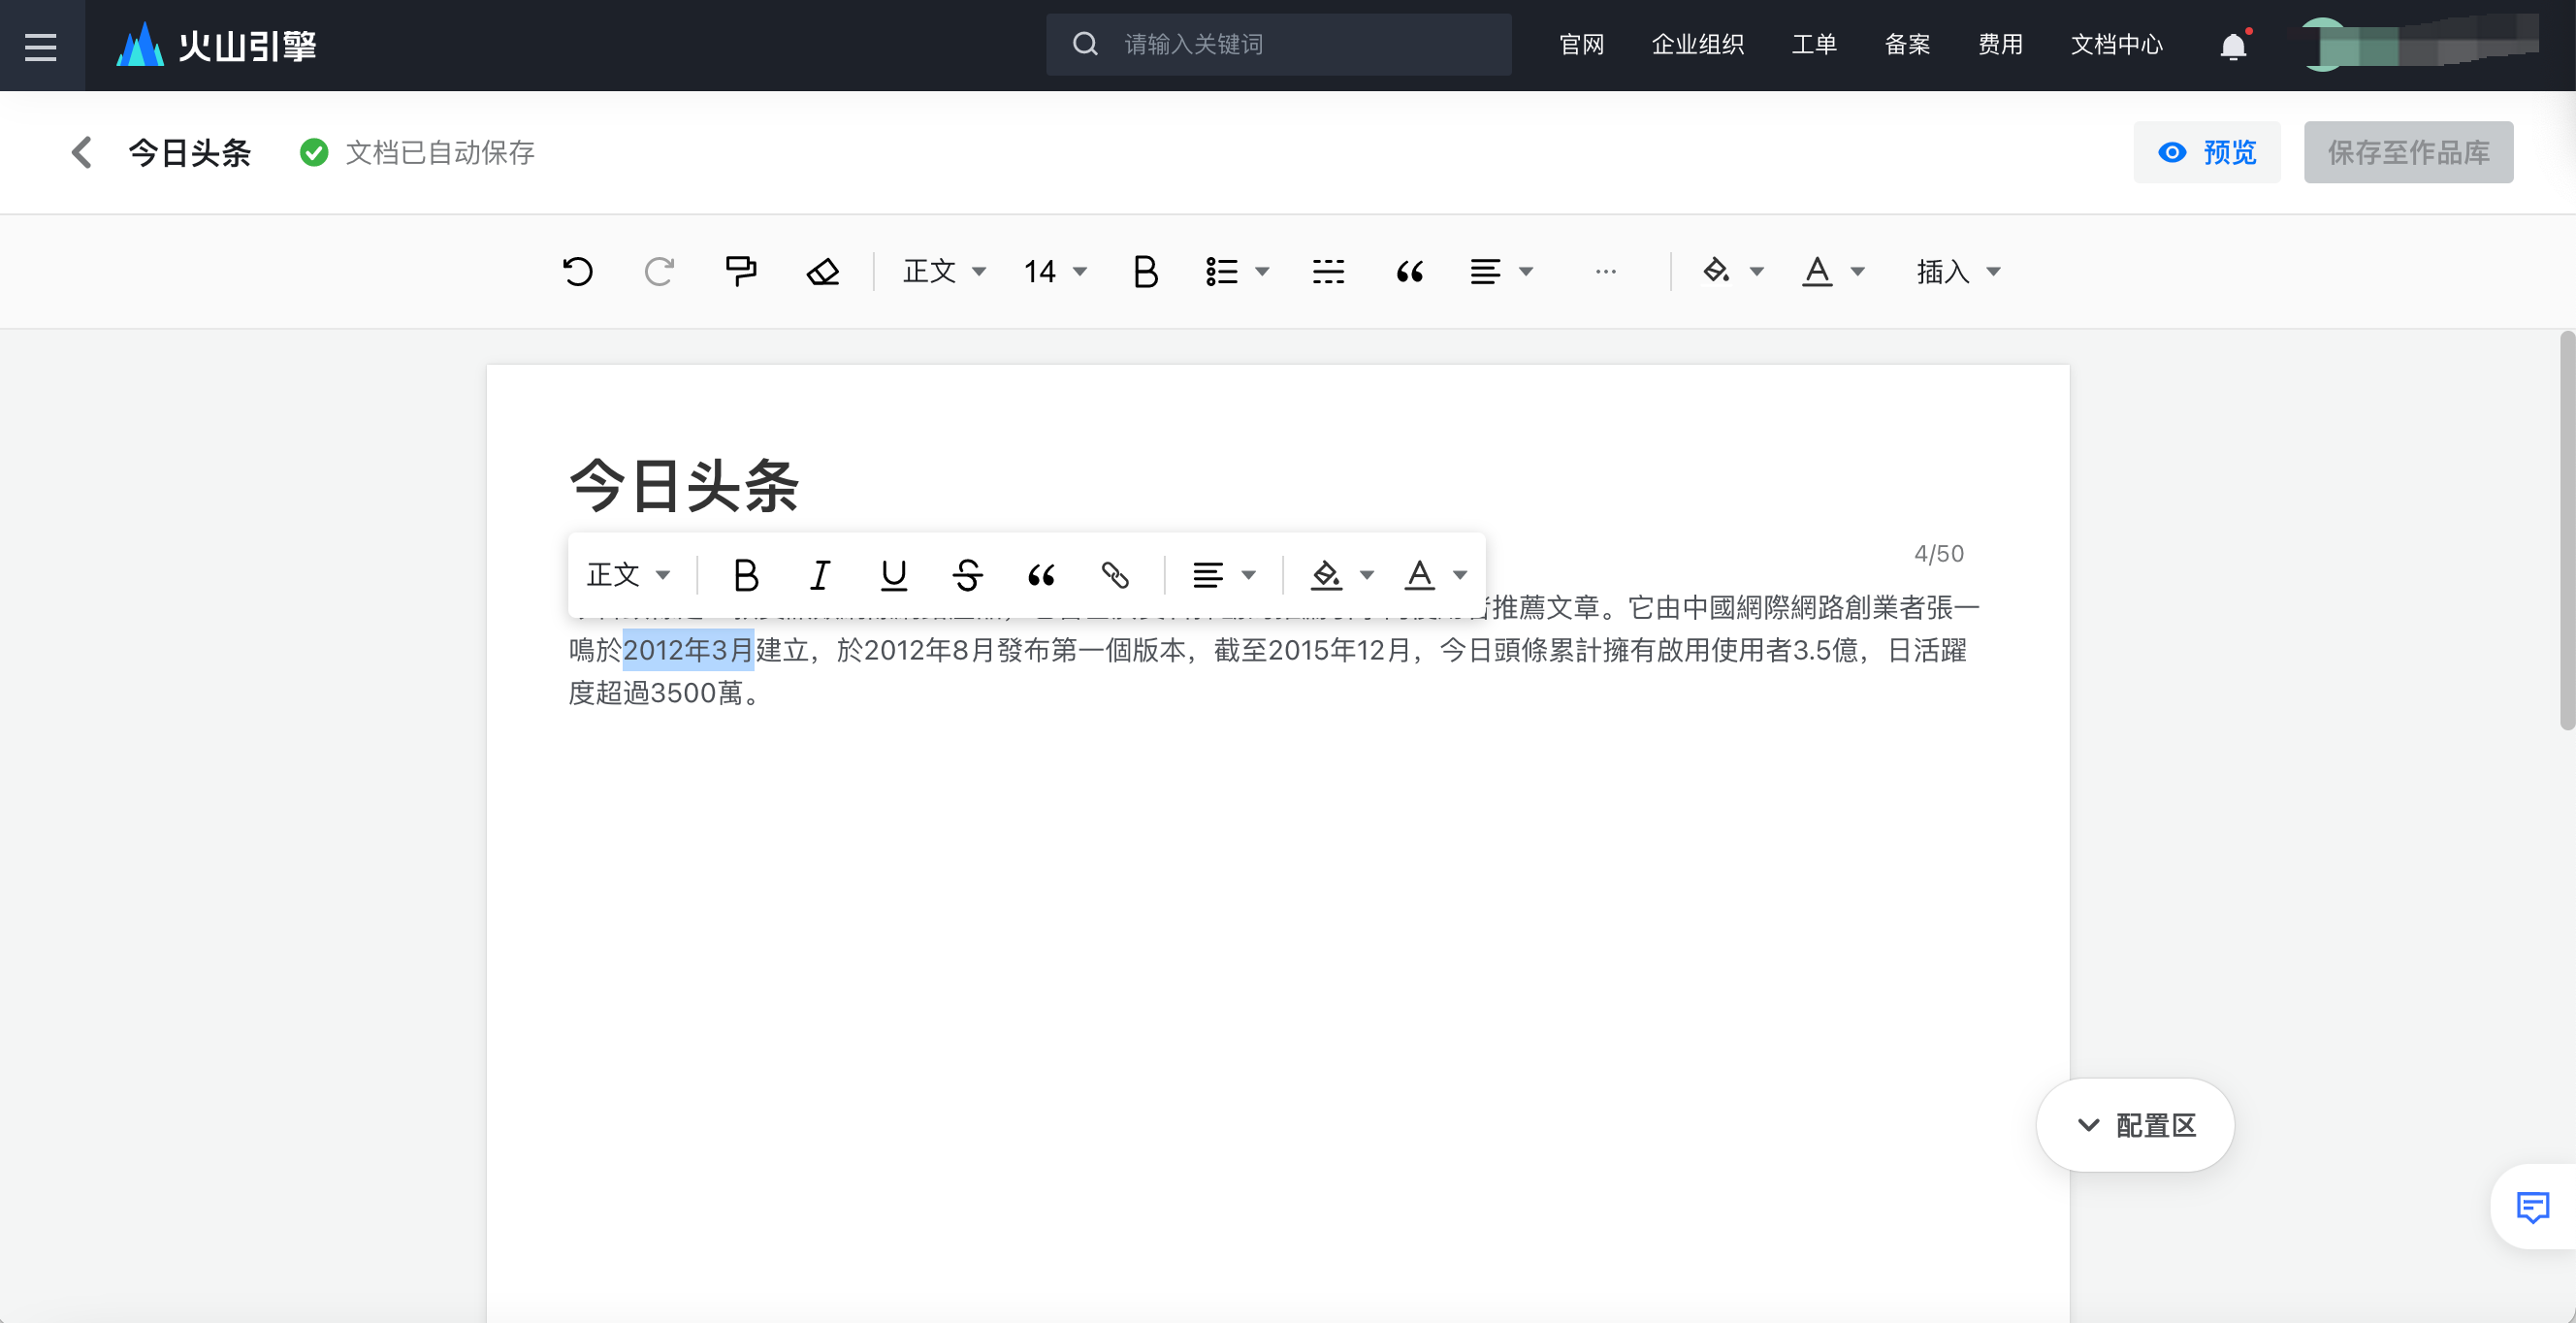Expand font color dropdown in top toolbar

(1858, 271)
